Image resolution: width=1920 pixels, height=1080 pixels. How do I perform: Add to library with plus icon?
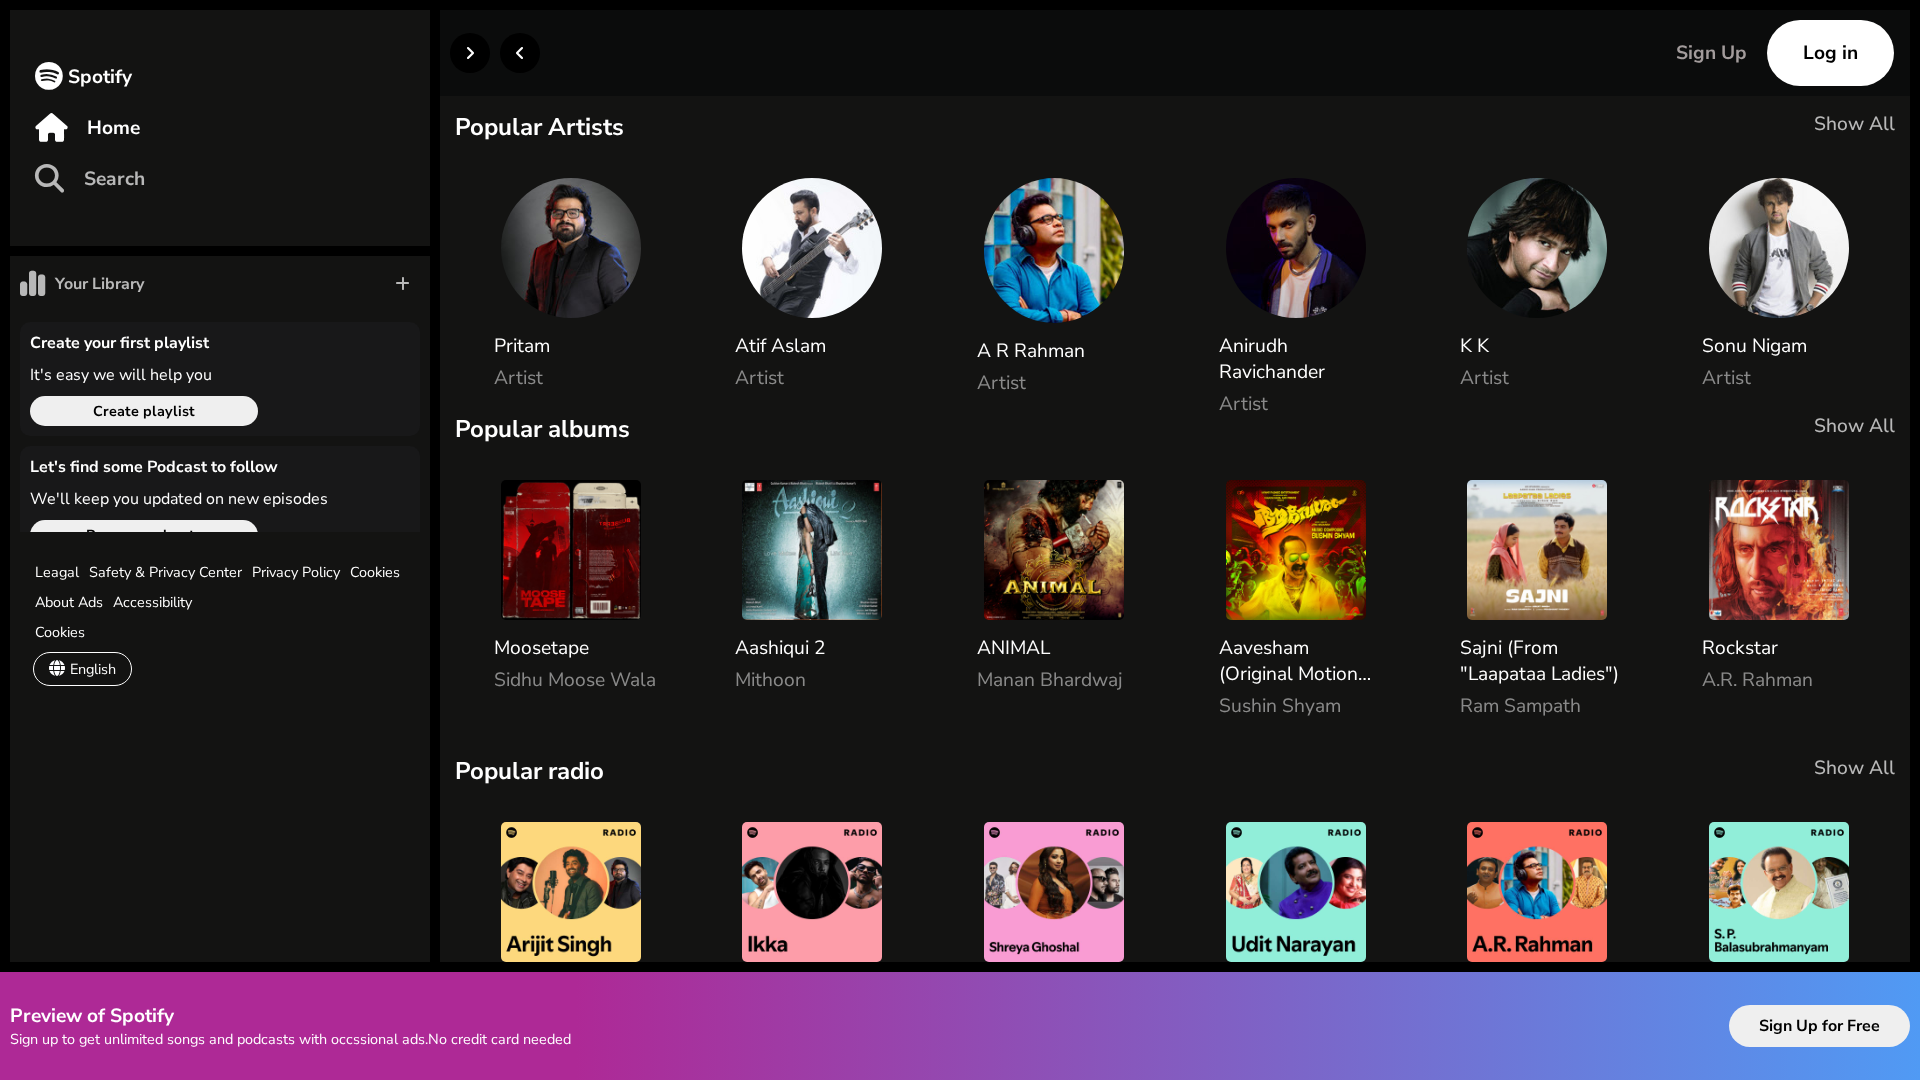402,283
